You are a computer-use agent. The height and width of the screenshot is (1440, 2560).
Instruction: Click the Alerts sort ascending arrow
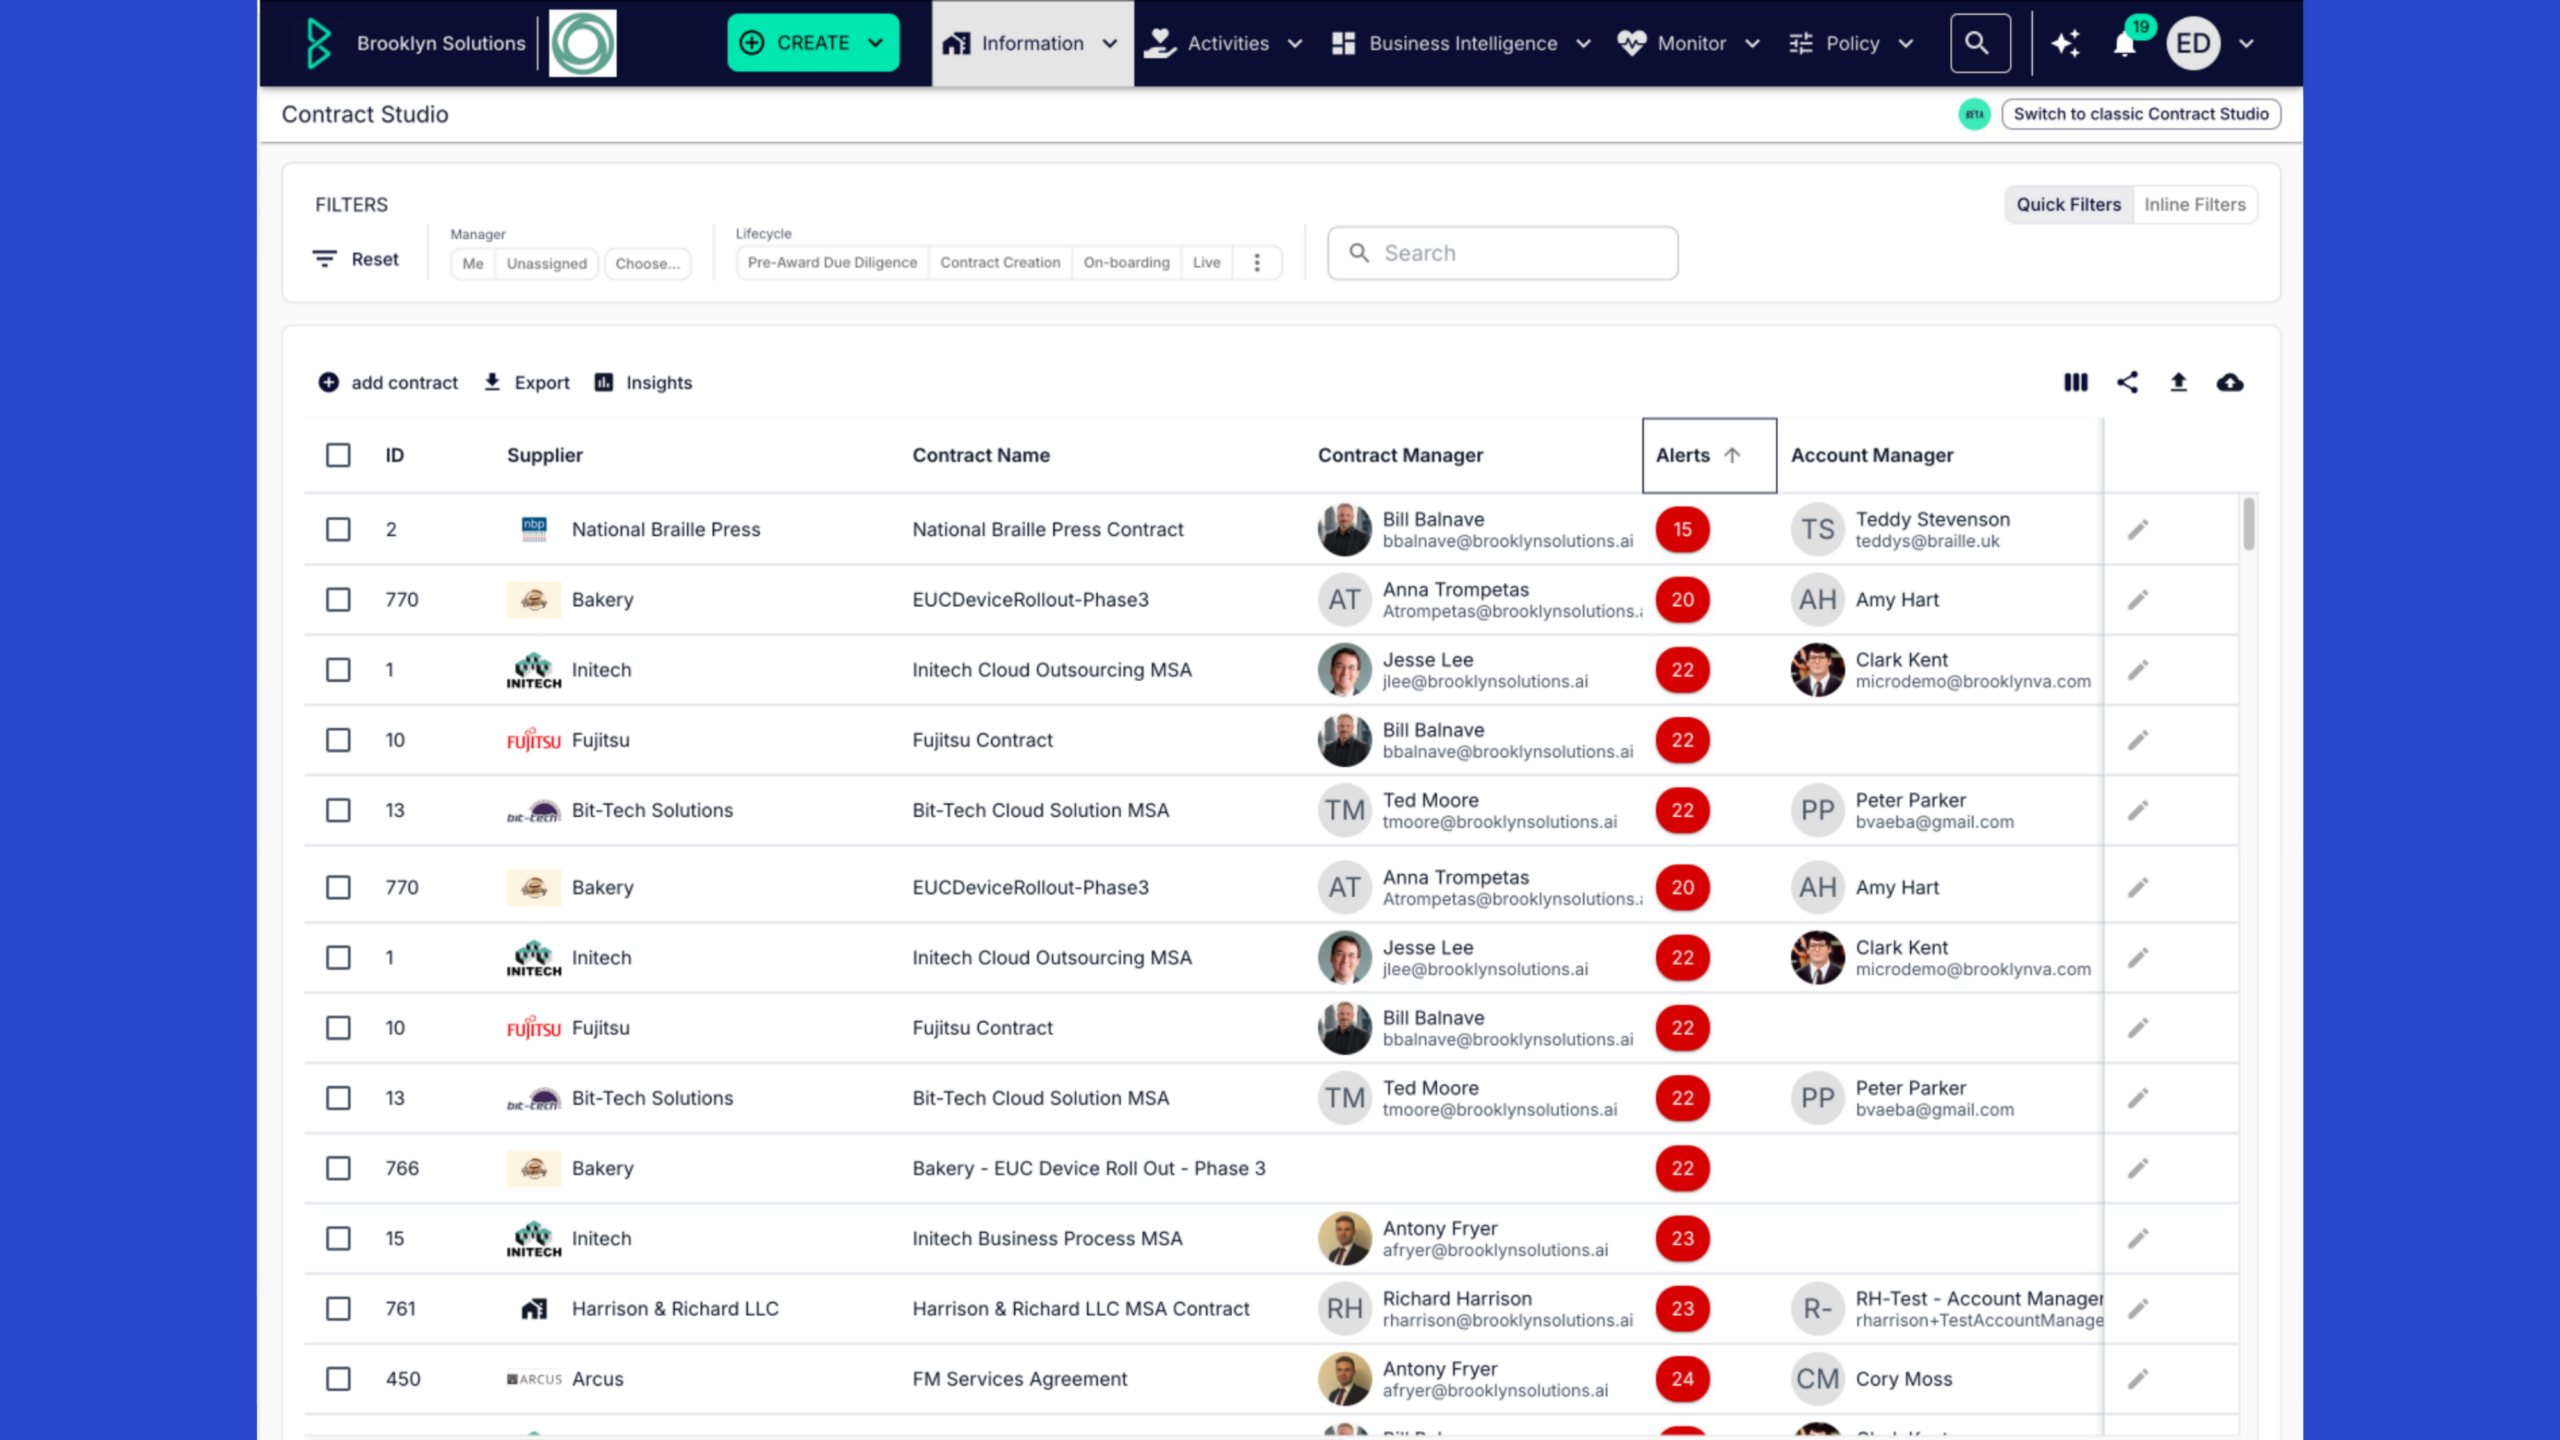click(1732, 455)
